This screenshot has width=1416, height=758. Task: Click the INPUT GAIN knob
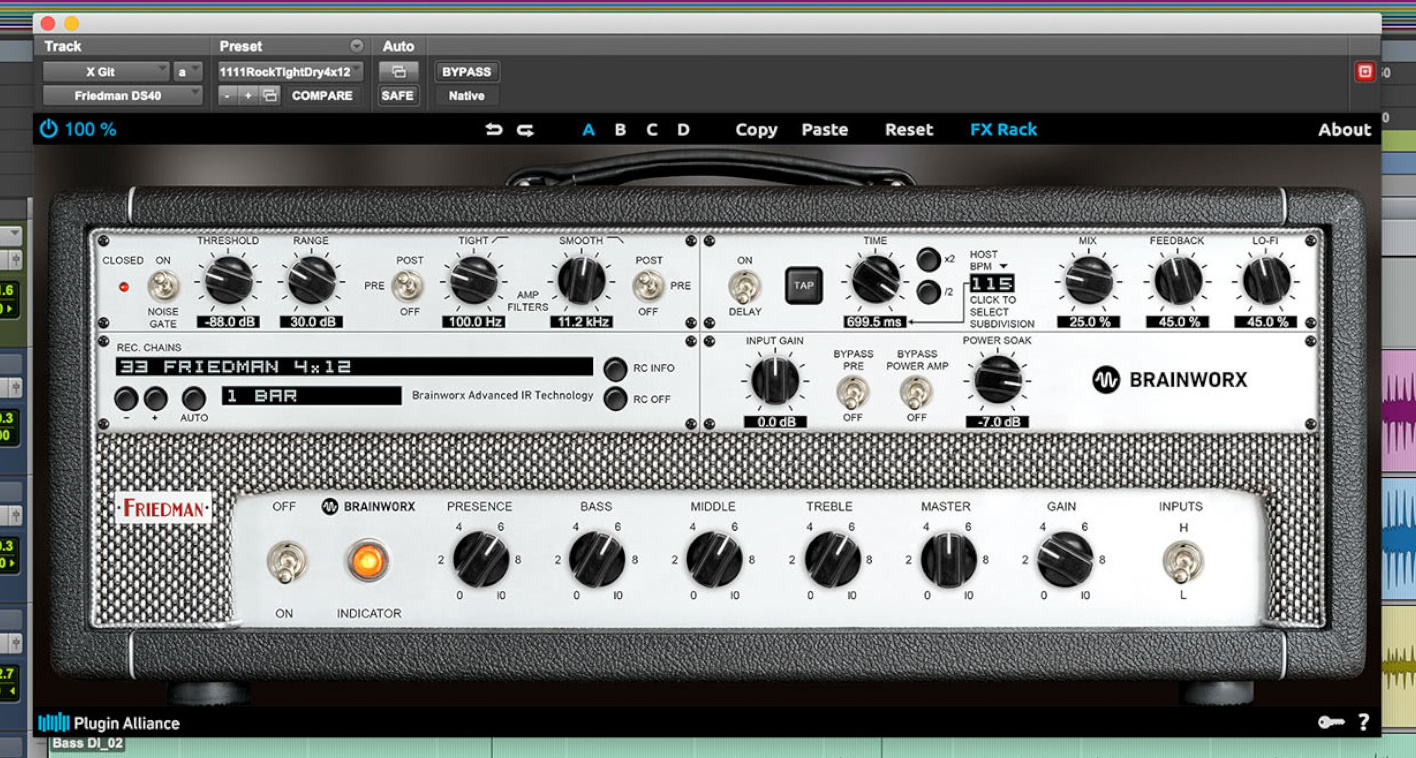(776, 380)
